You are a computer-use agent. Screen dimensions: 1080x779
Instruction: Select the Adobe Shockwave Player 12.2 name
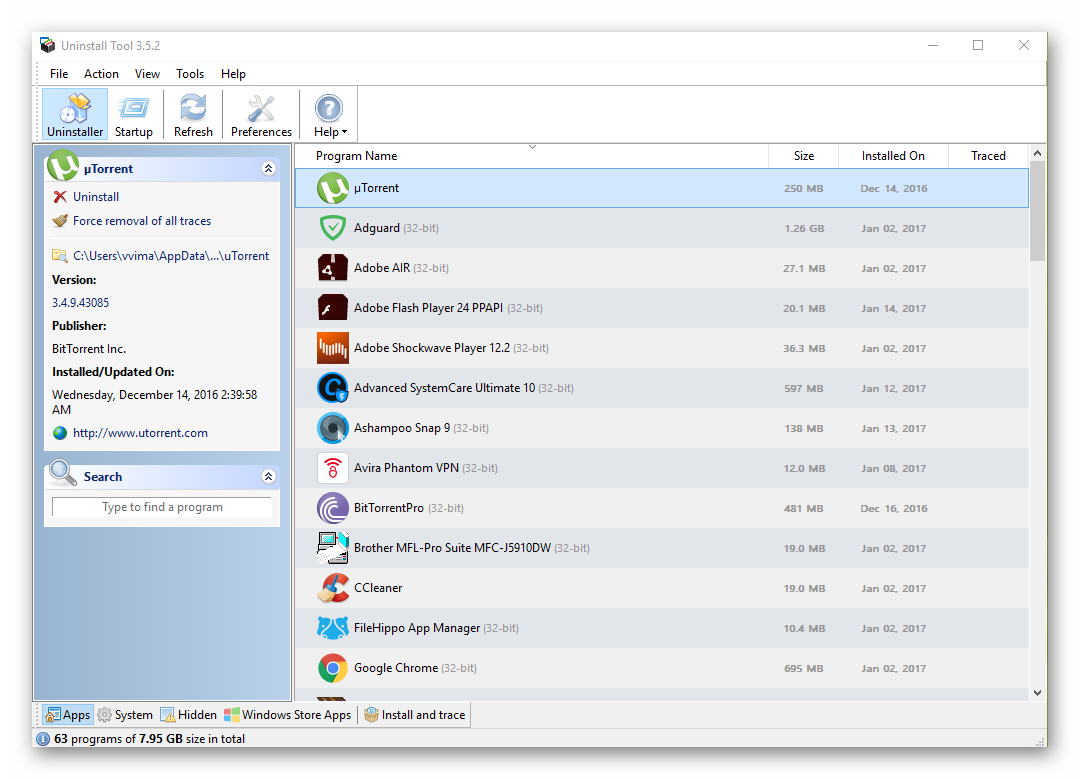coord(432,348)
